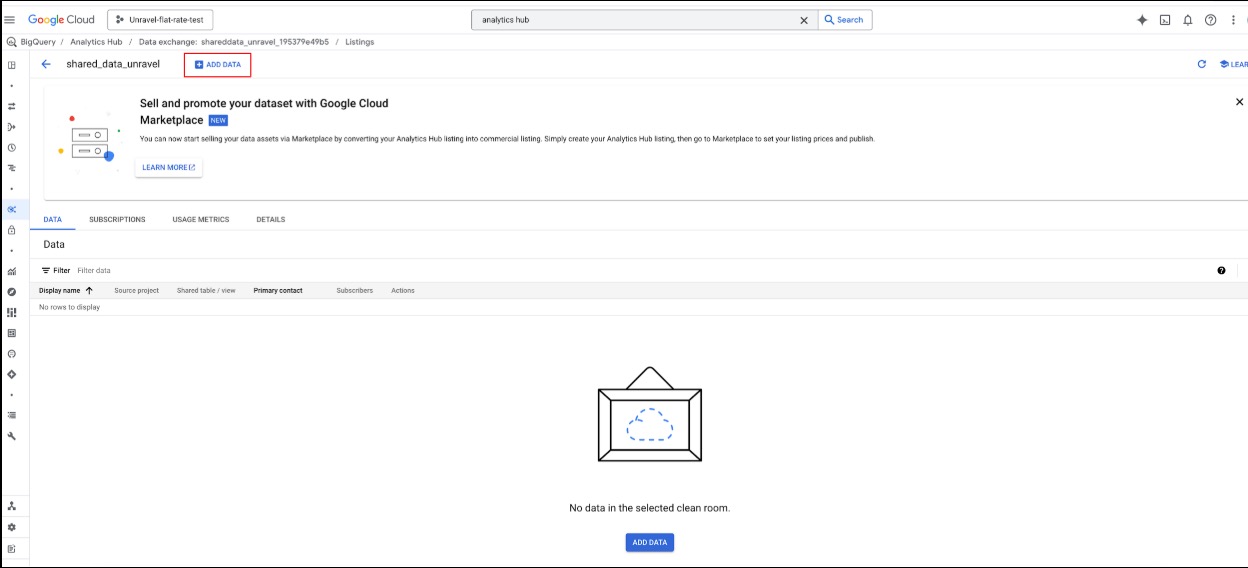Screen dimensions: 1248x568
Task: Click the top ADD DATA button
Action: (x=218, y=65)
